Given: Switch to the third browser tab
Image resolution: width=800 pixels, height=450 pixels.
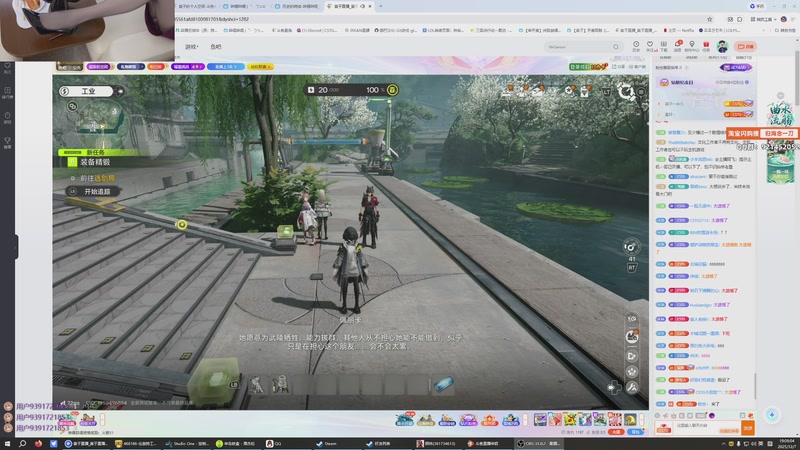Looking at the screenshot, I should click(x=298, y=6).
